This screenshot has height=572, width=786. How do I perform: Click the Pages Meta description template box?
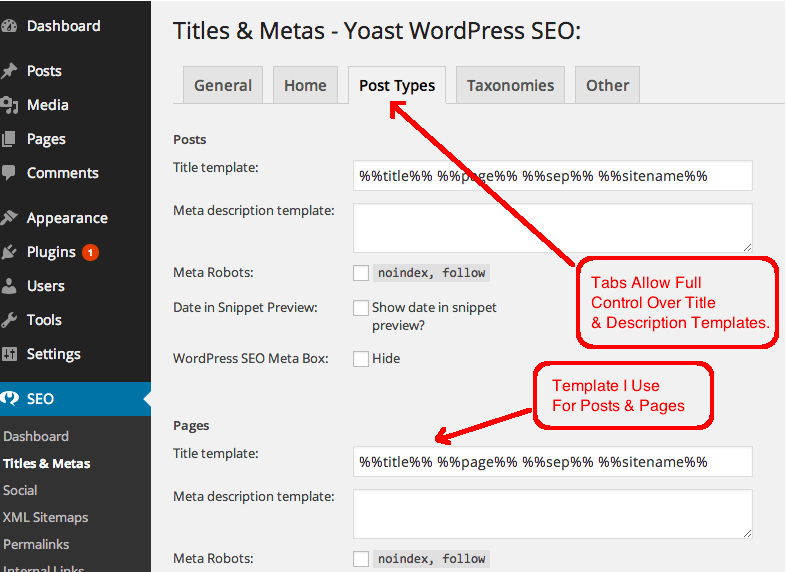coord(552,514)
